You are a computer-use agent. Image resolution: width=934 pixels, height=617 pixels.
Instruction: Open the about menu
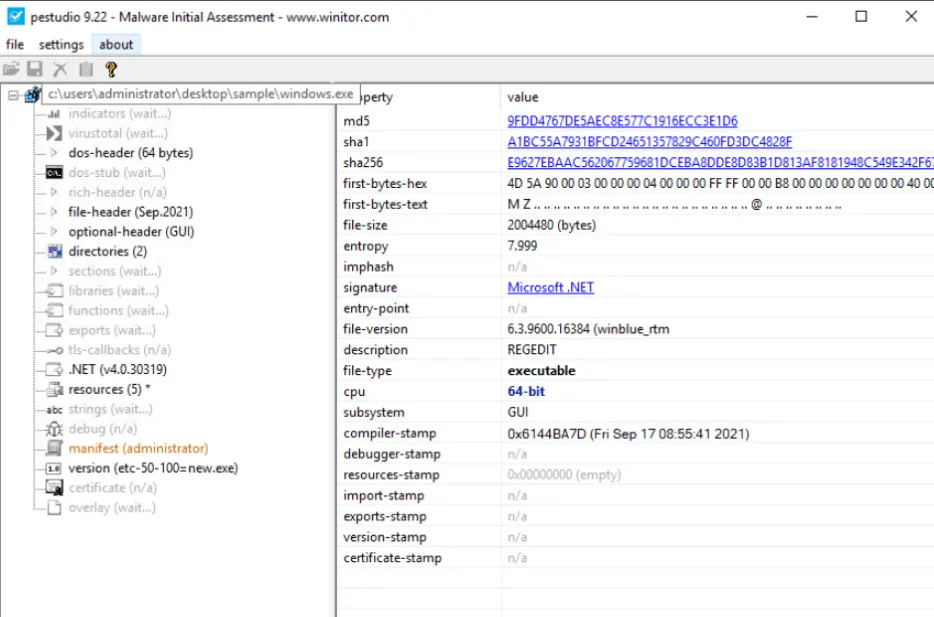tap(116, 45)
